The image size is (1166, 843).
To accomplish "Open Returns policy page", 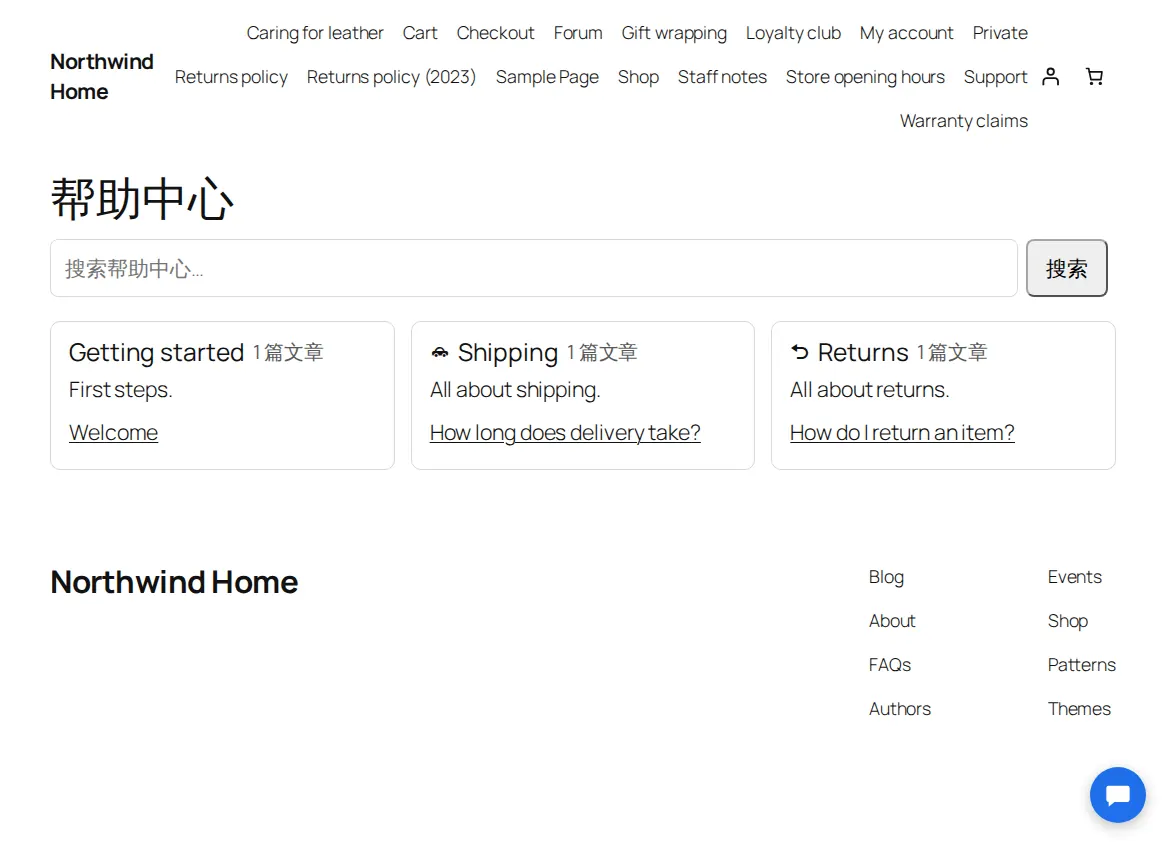I will (231, 77).
